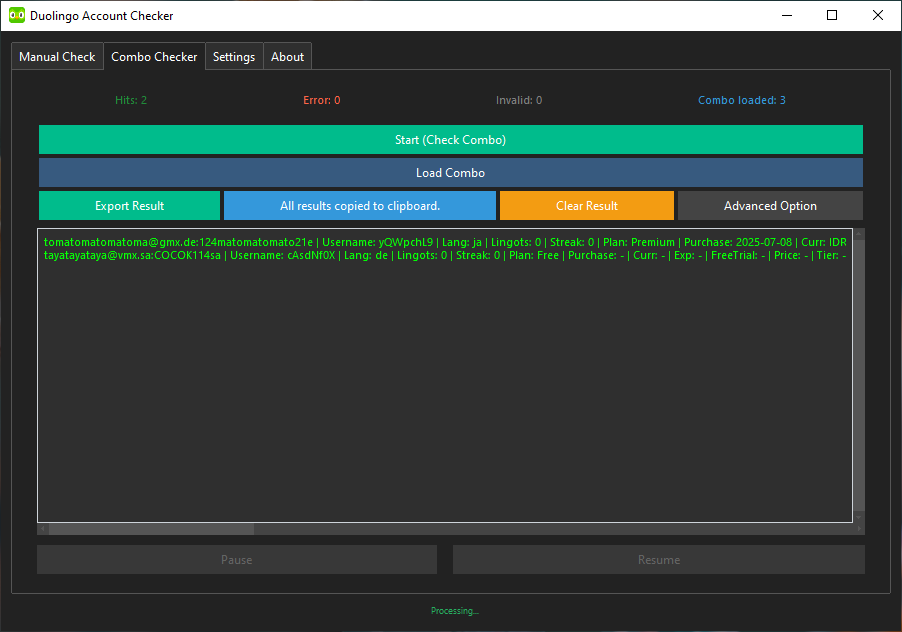Click the blue copy-to-clipboard results button
The width and height of the screenshot is (902, 632).
point(360,206)
